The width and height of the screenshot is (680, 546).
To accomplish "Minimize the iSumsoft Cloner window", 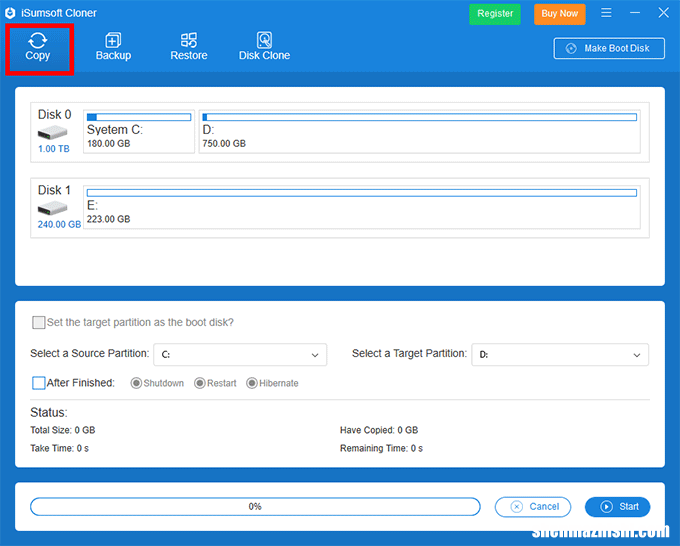I will [x=635, y=13].
